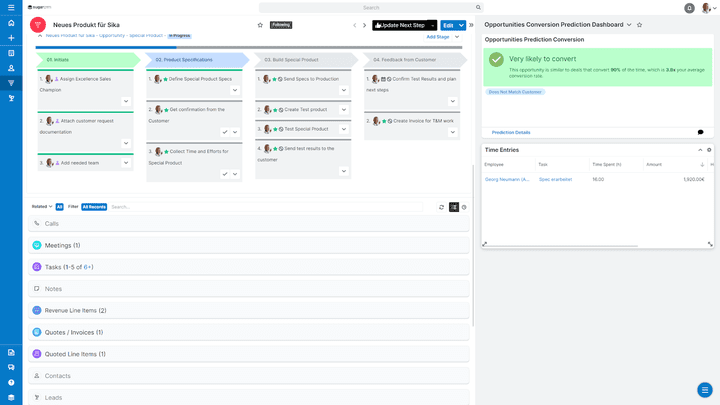Collapse the Time Entries panel
This screenshot has width=720, height=405.
click(700, 150)
